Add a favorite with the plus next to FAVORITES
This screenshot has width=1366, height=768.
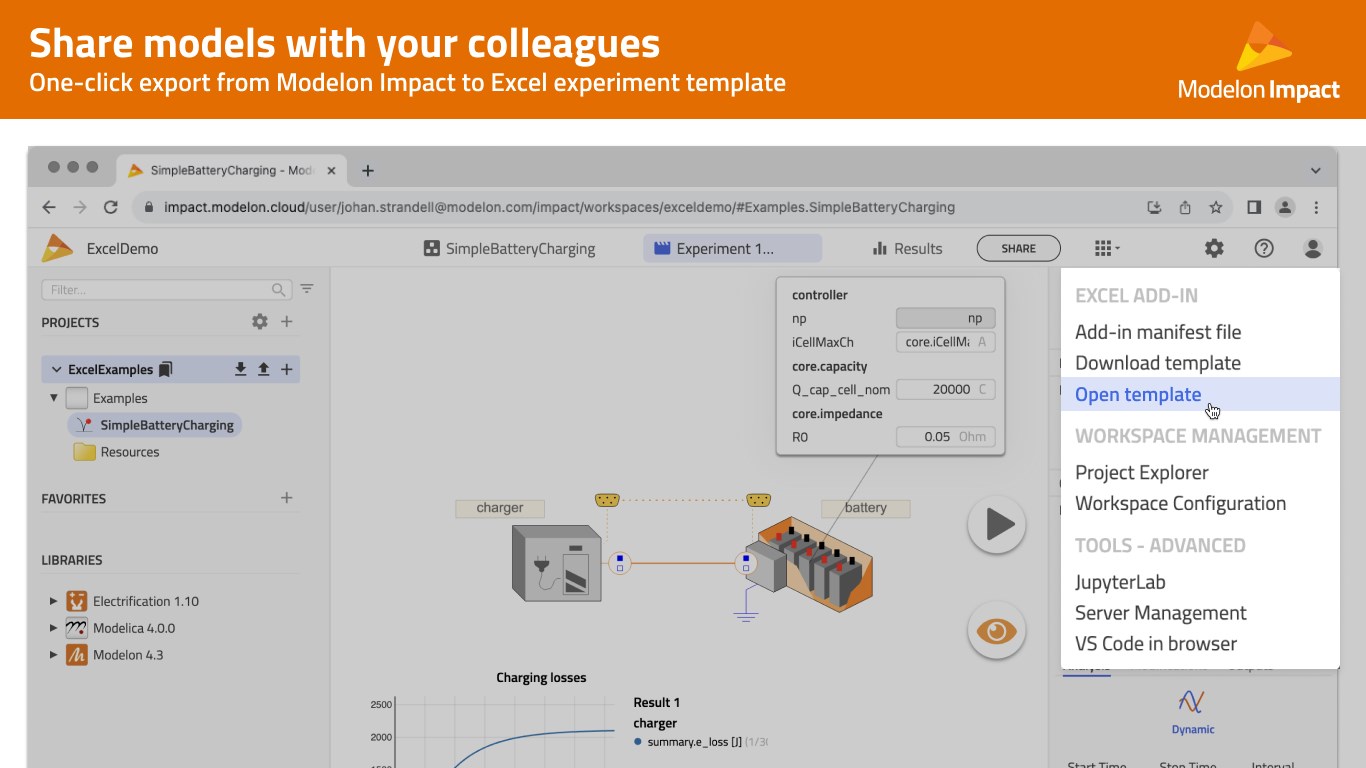(287, 498)
